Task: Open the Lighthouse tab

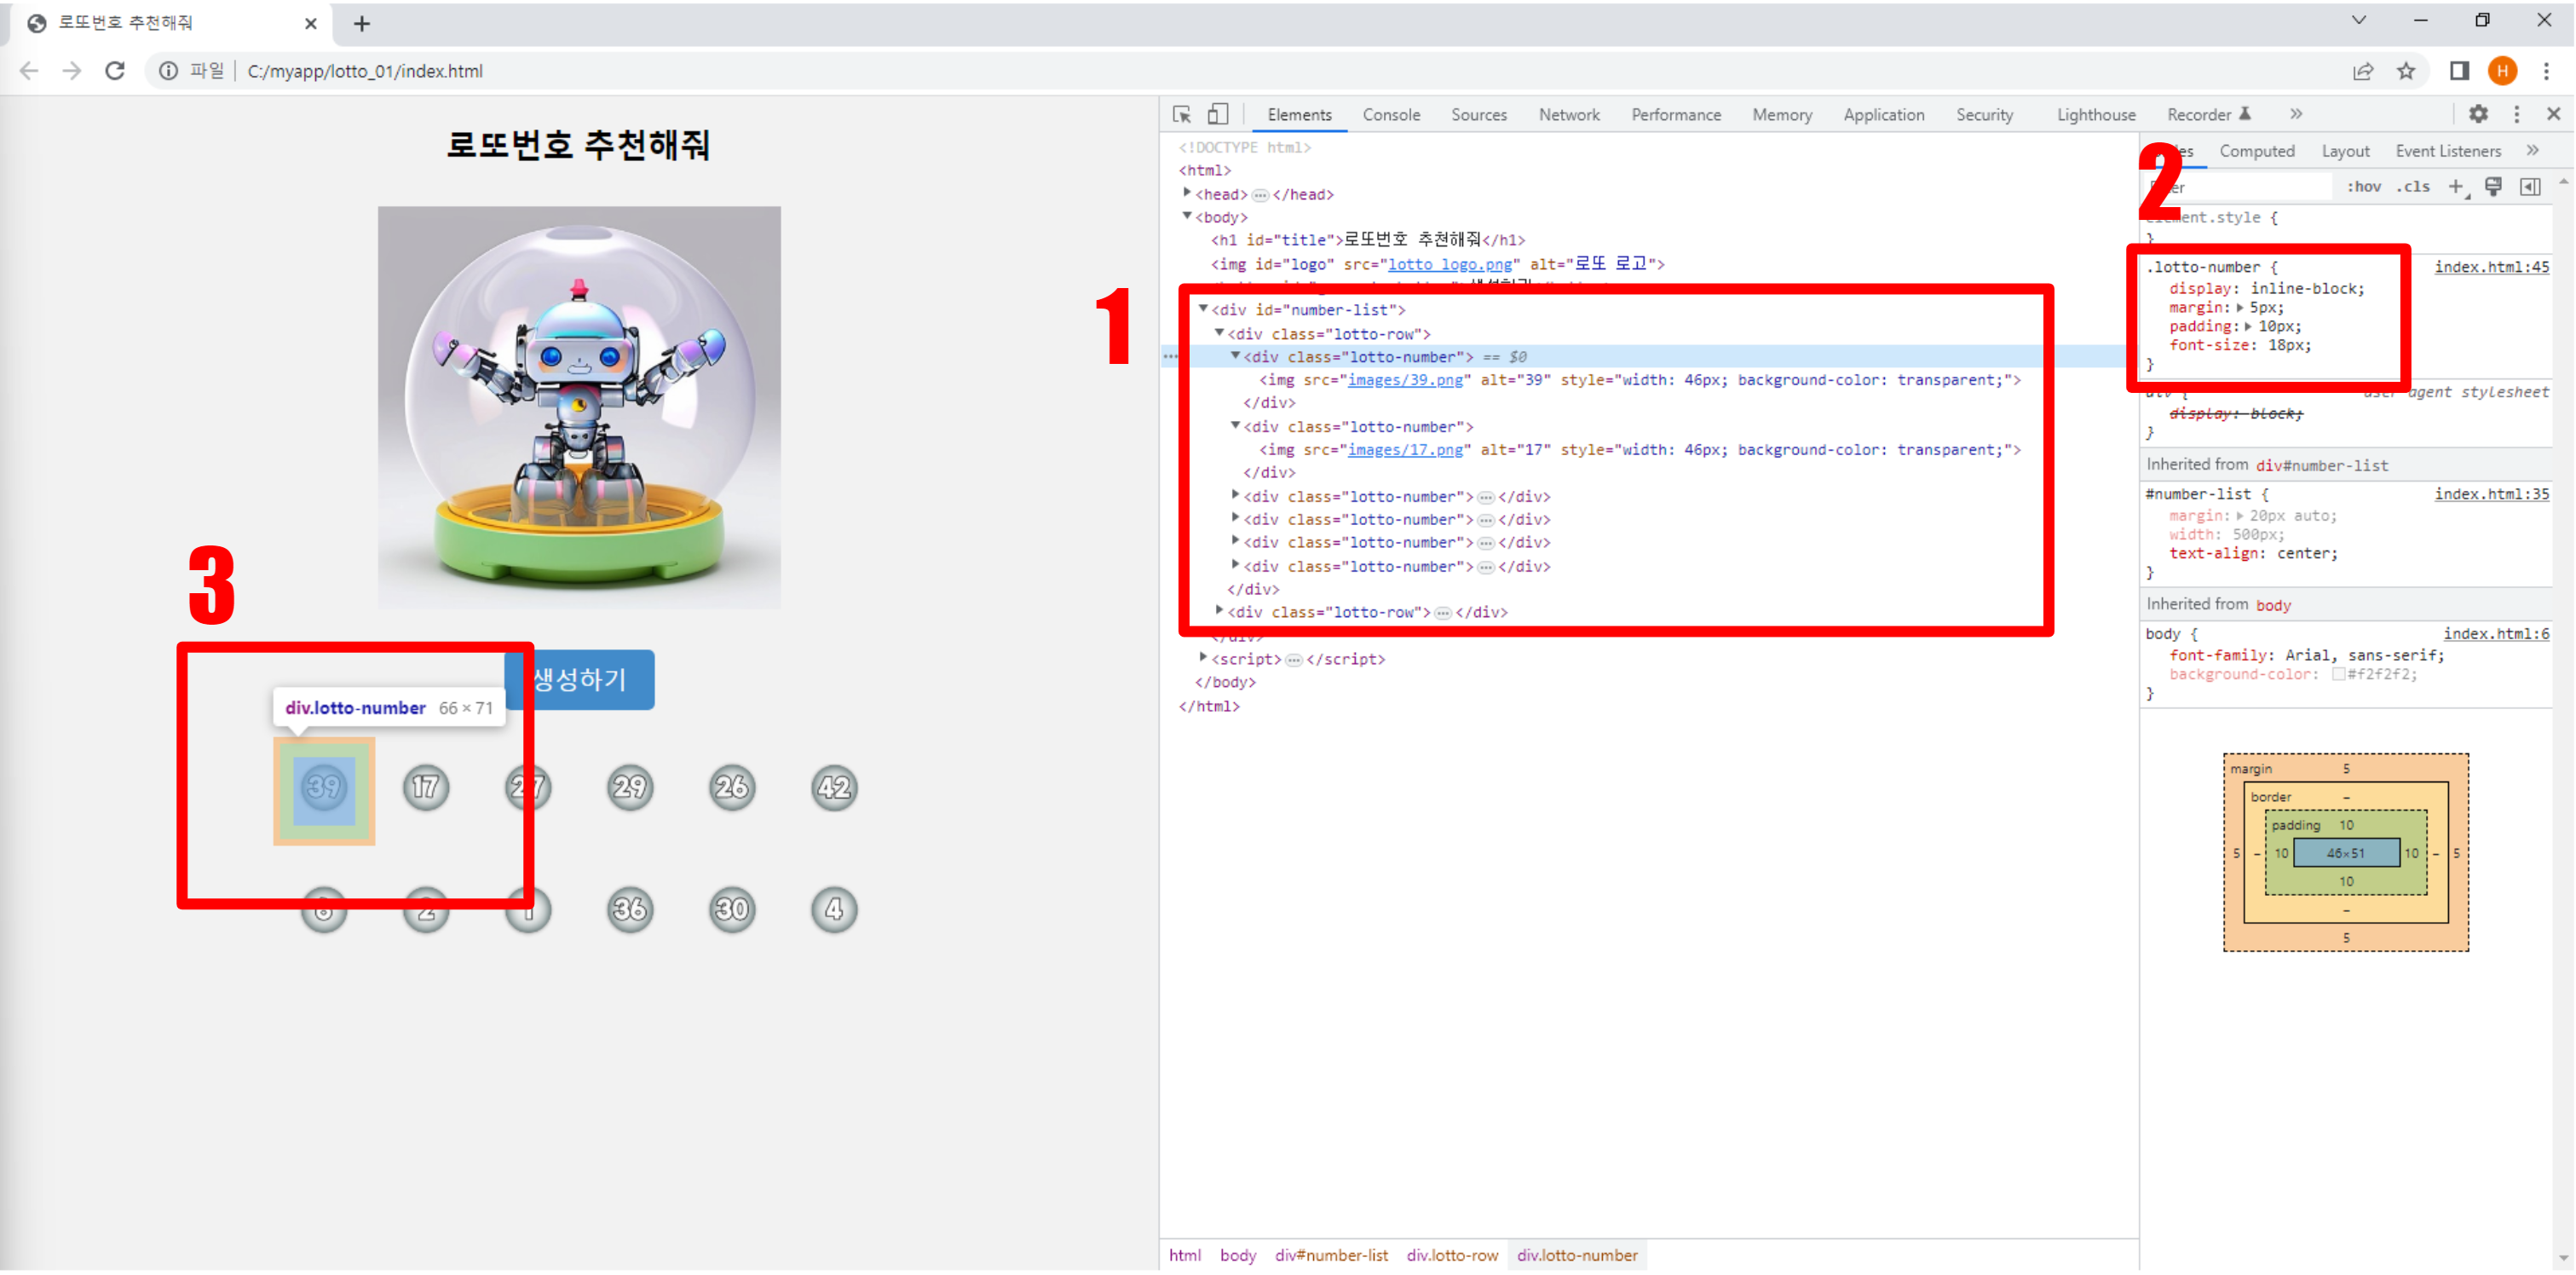Action: pyautogui.click(x=2096, y=115)
